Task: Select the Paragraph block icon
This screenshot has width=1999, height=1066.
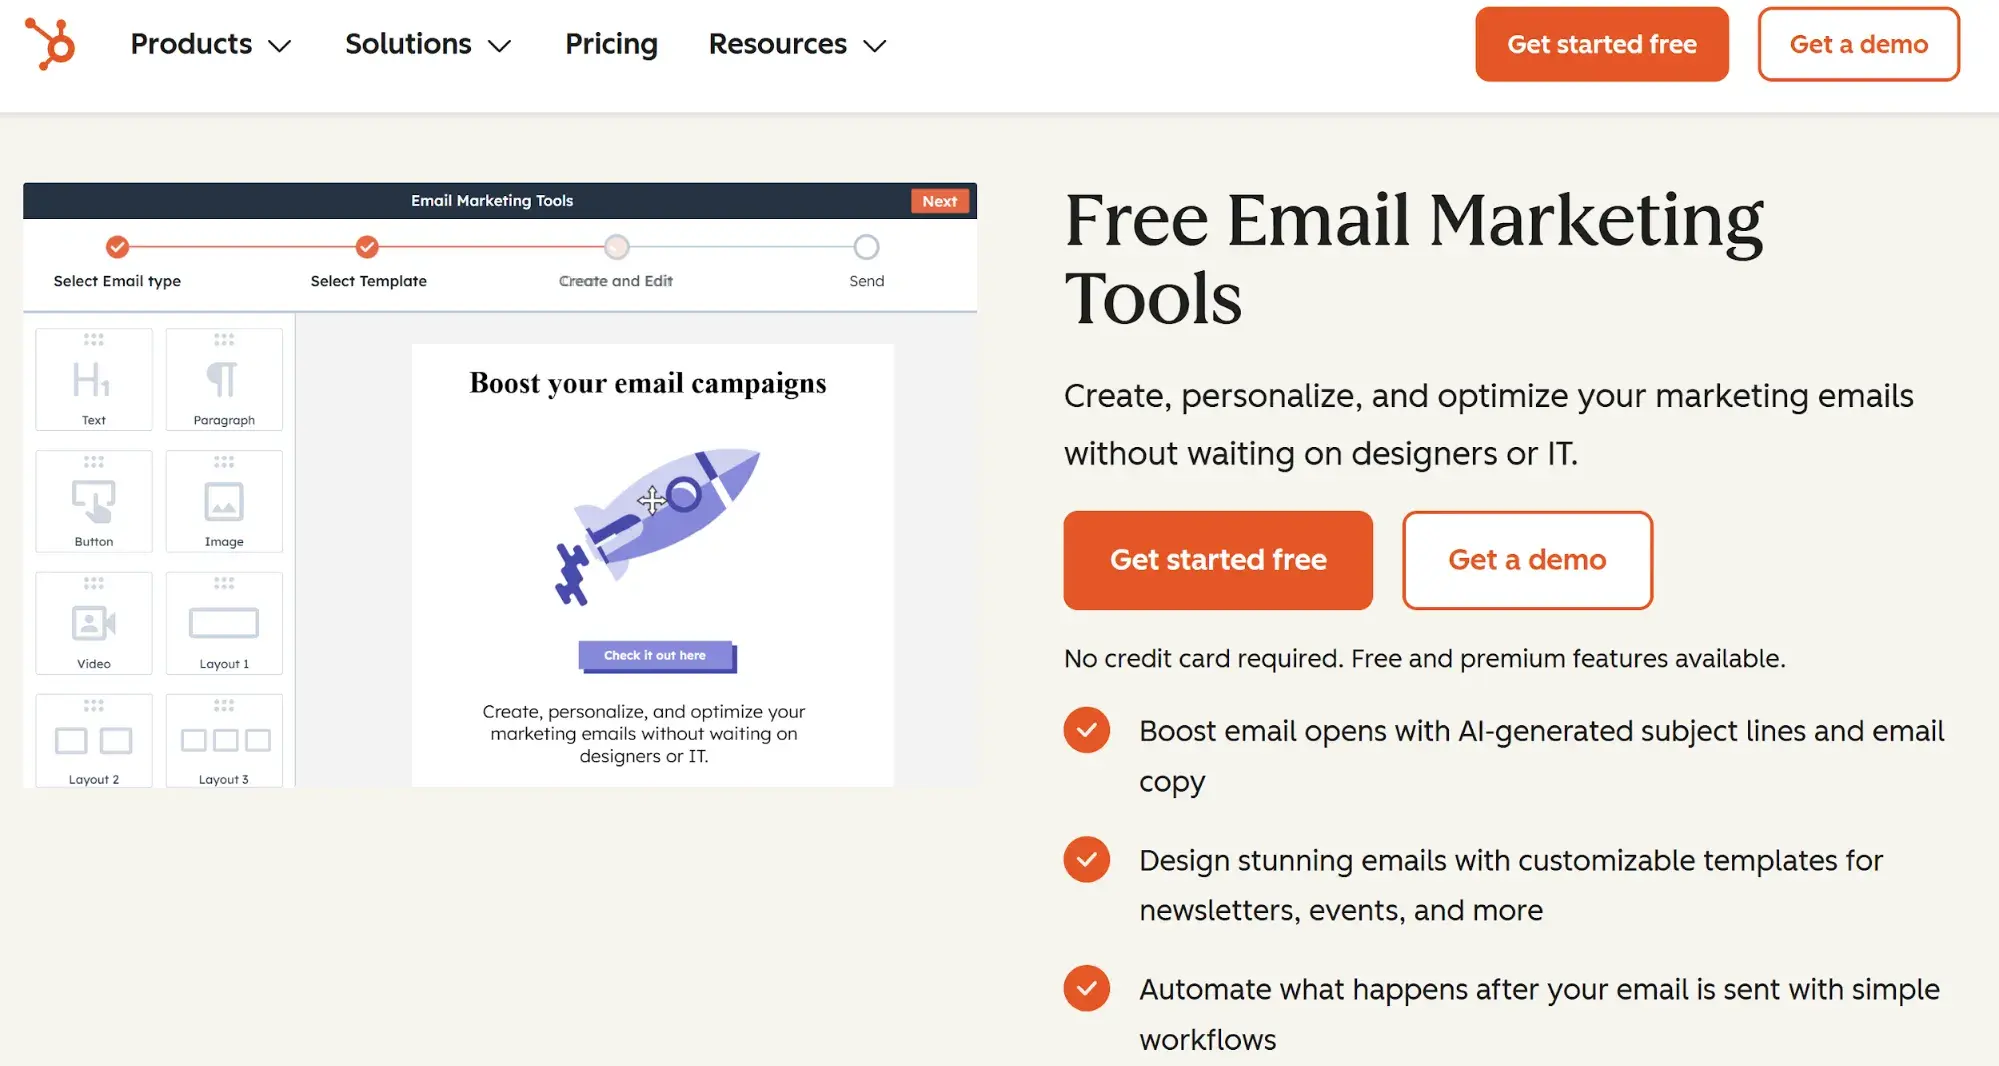Action: coord(224,379)
